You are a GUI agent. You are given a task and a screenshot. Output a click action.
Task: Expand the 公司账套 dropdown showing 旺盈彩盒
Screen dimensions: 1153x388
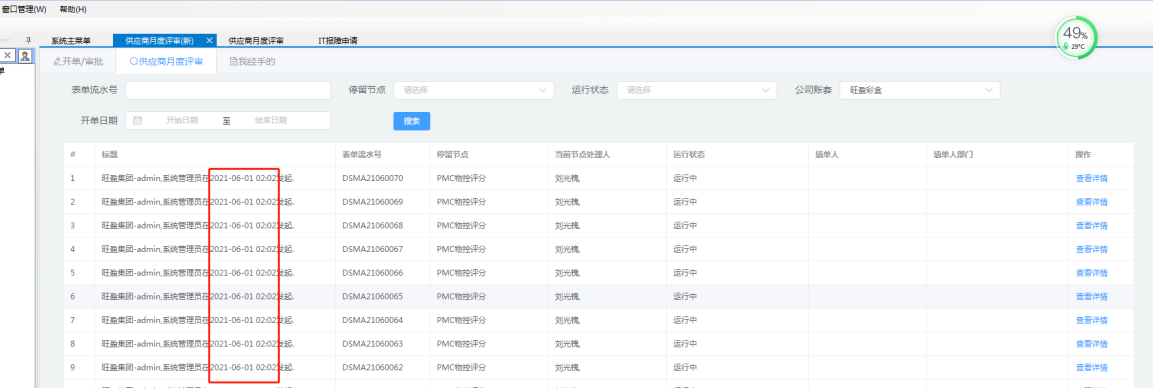pos(920,90)
